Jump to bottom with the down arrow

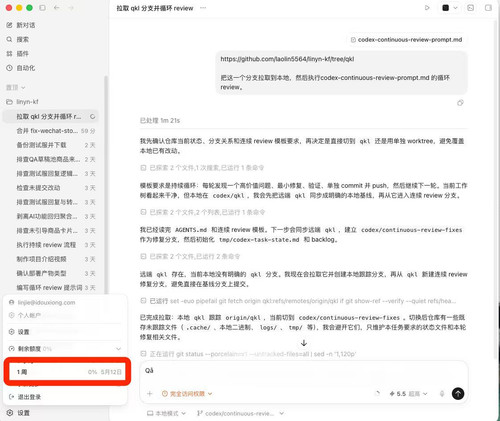pos(304,343)
